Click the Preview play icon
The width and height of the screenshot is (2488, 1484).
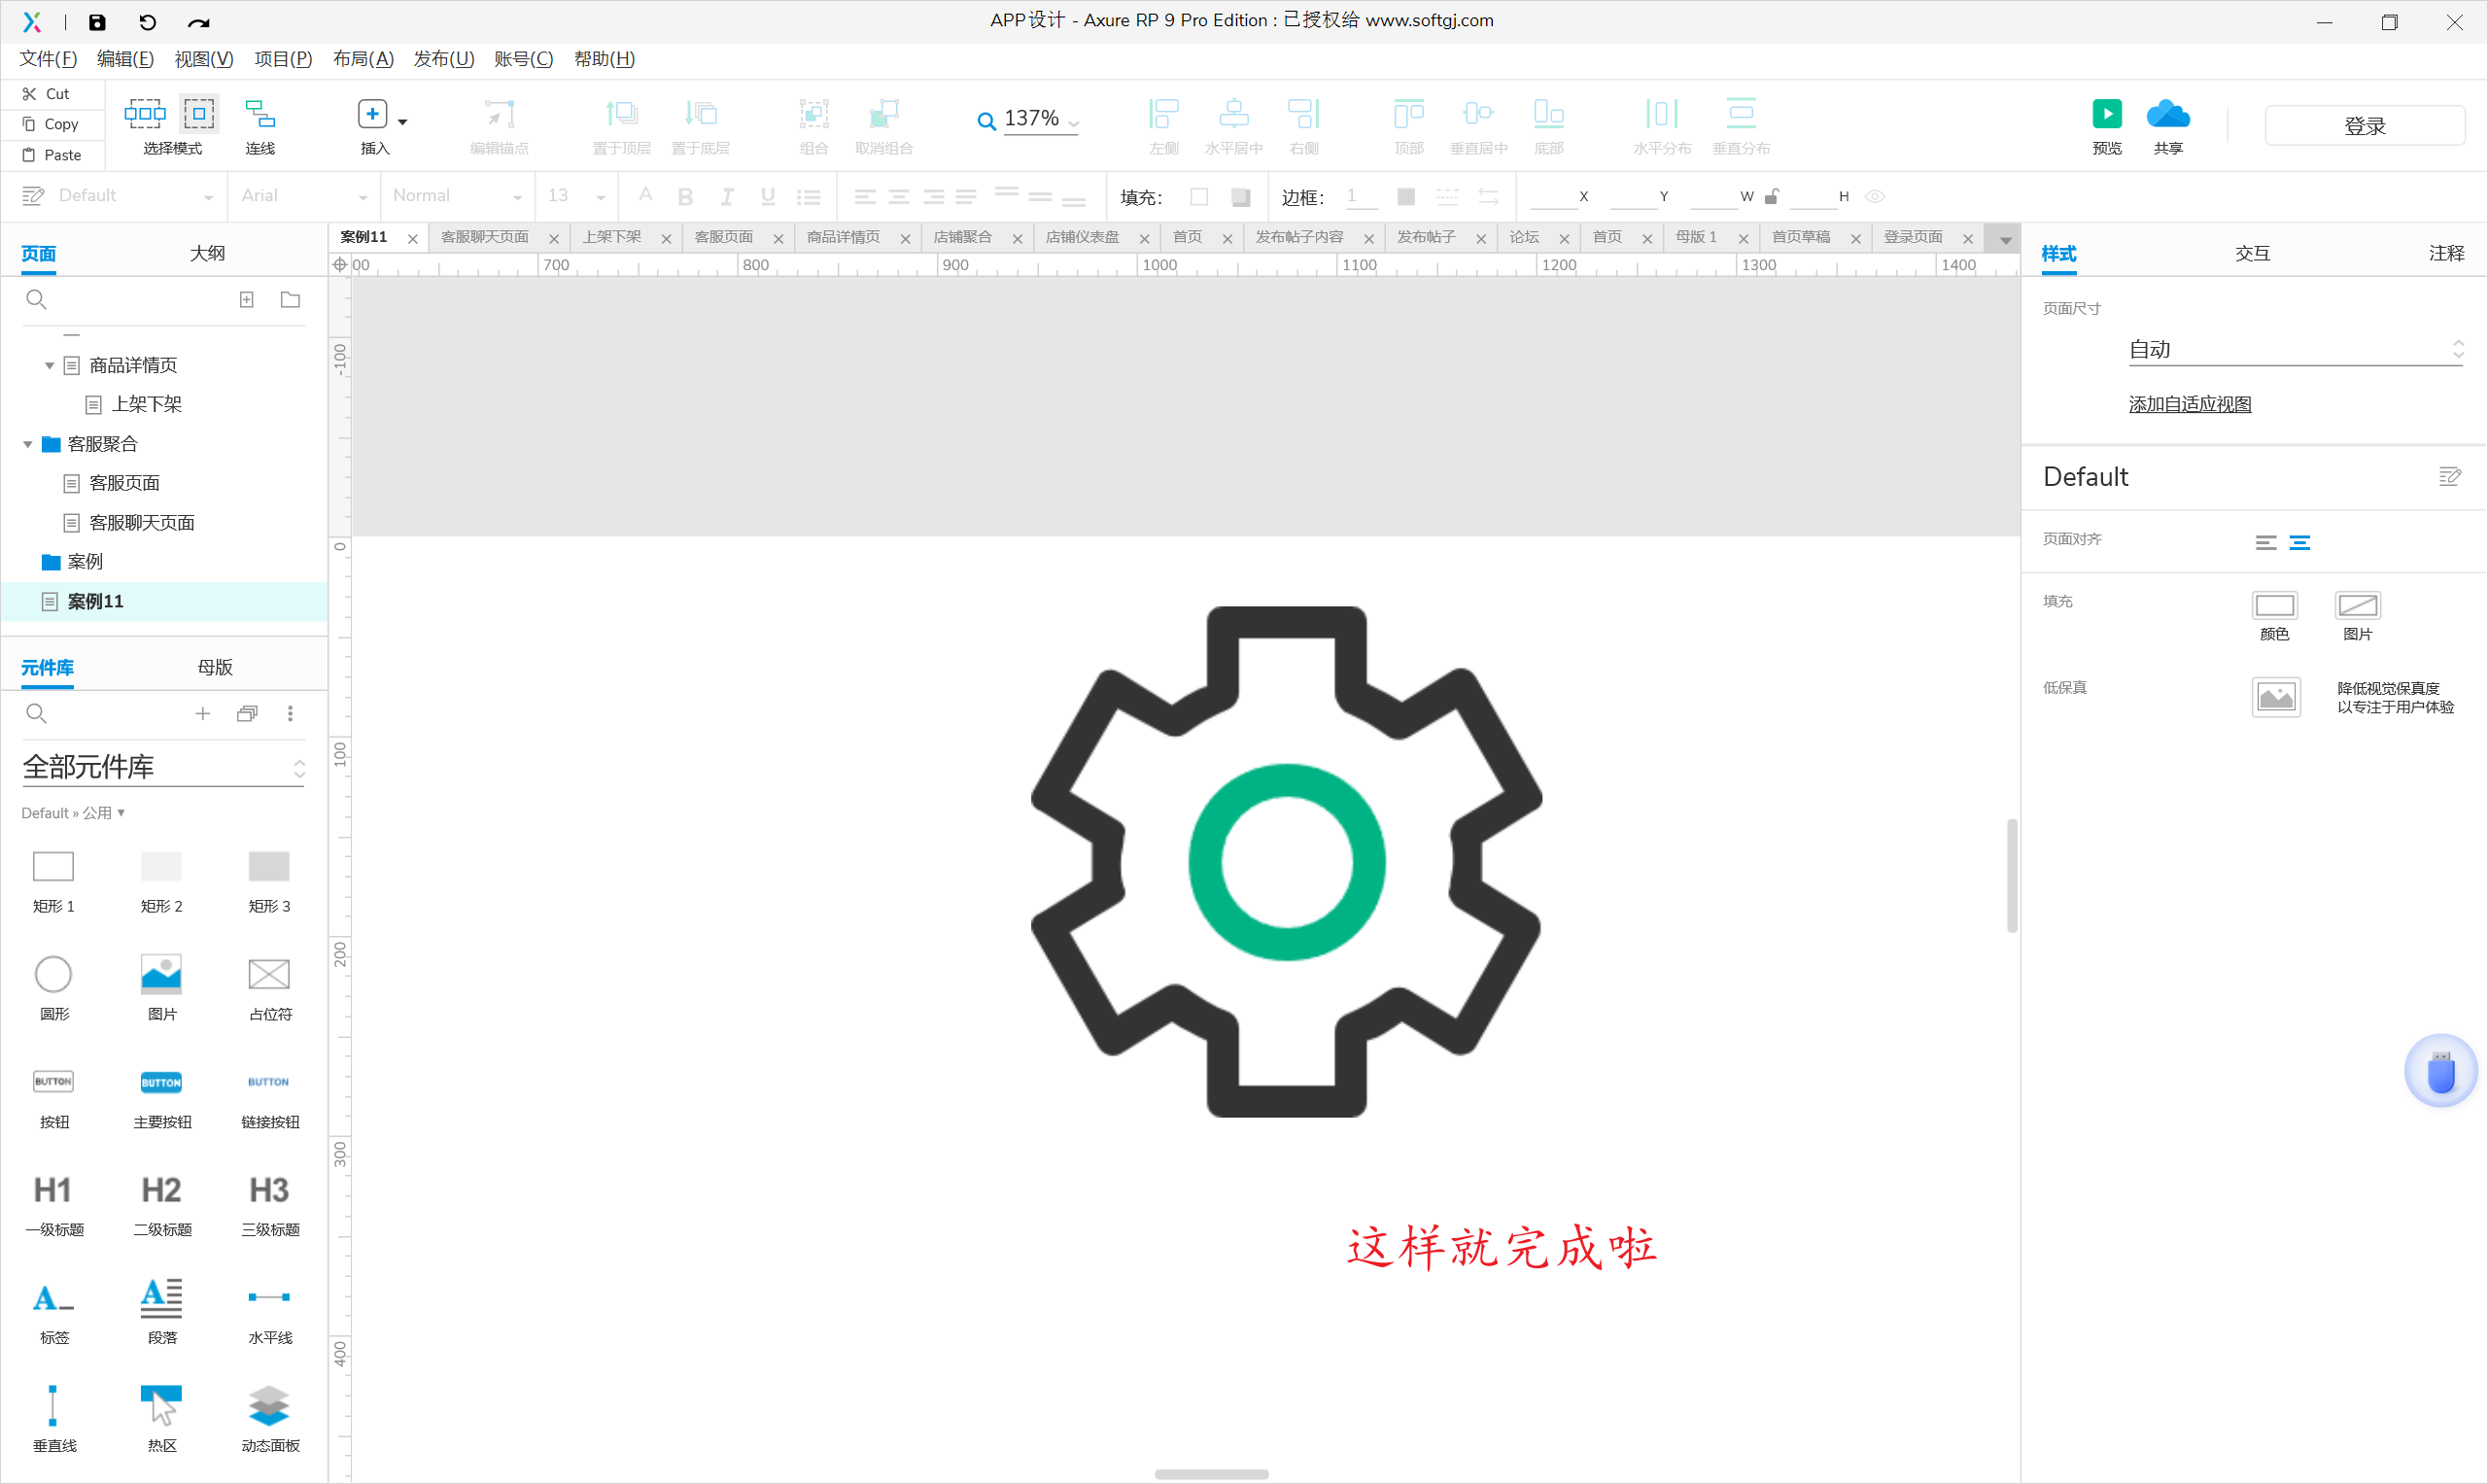point(2106,114)
